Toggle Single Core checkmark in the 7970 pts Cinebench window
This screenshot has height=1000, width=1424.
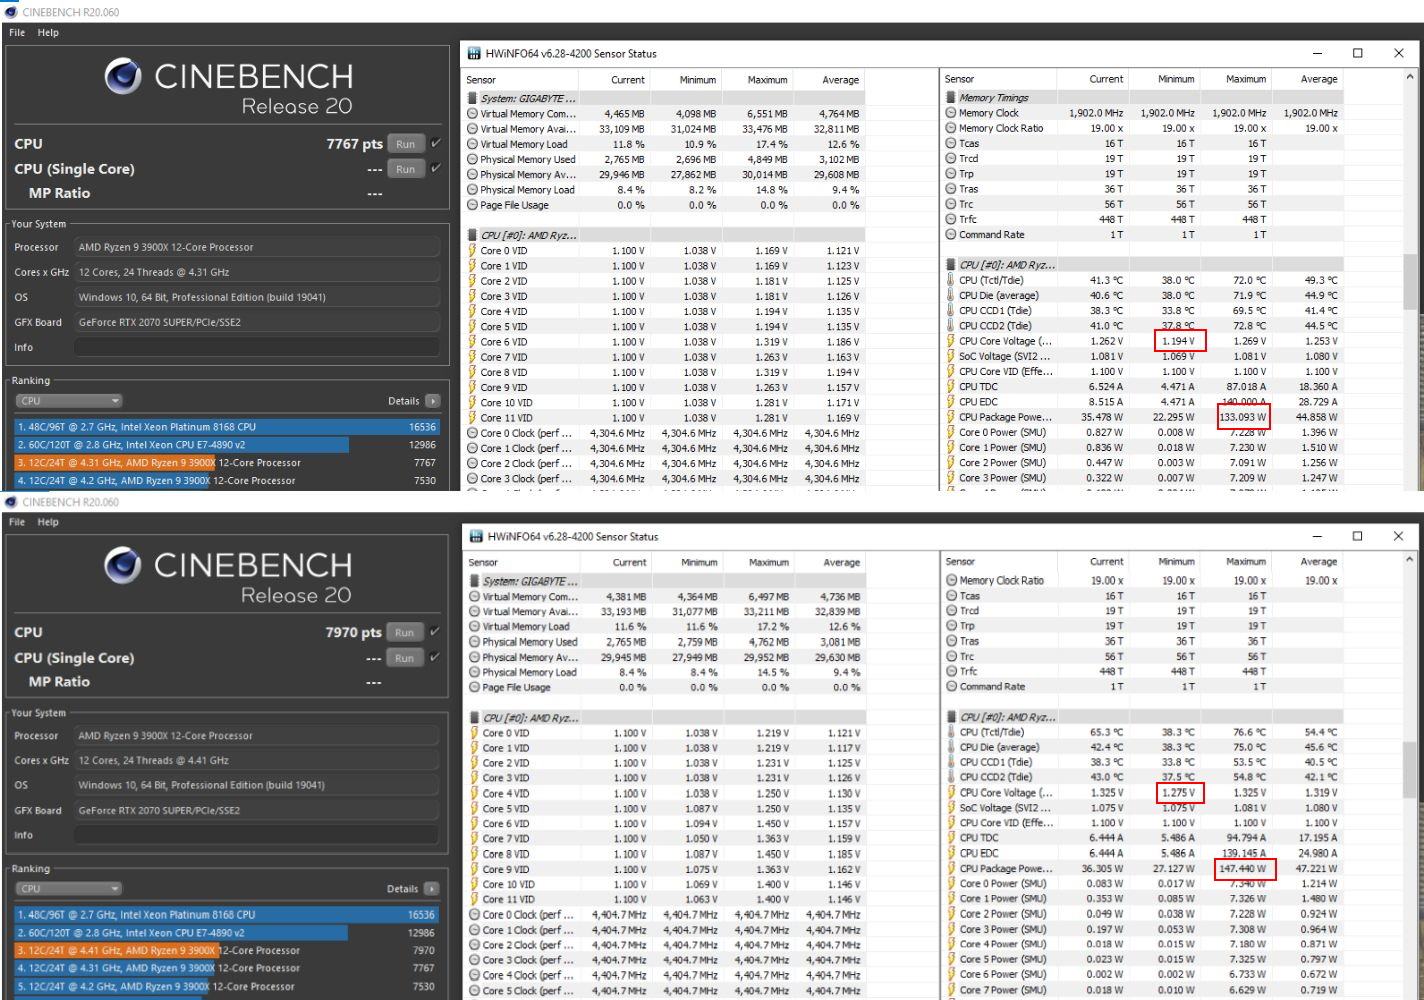435,658
